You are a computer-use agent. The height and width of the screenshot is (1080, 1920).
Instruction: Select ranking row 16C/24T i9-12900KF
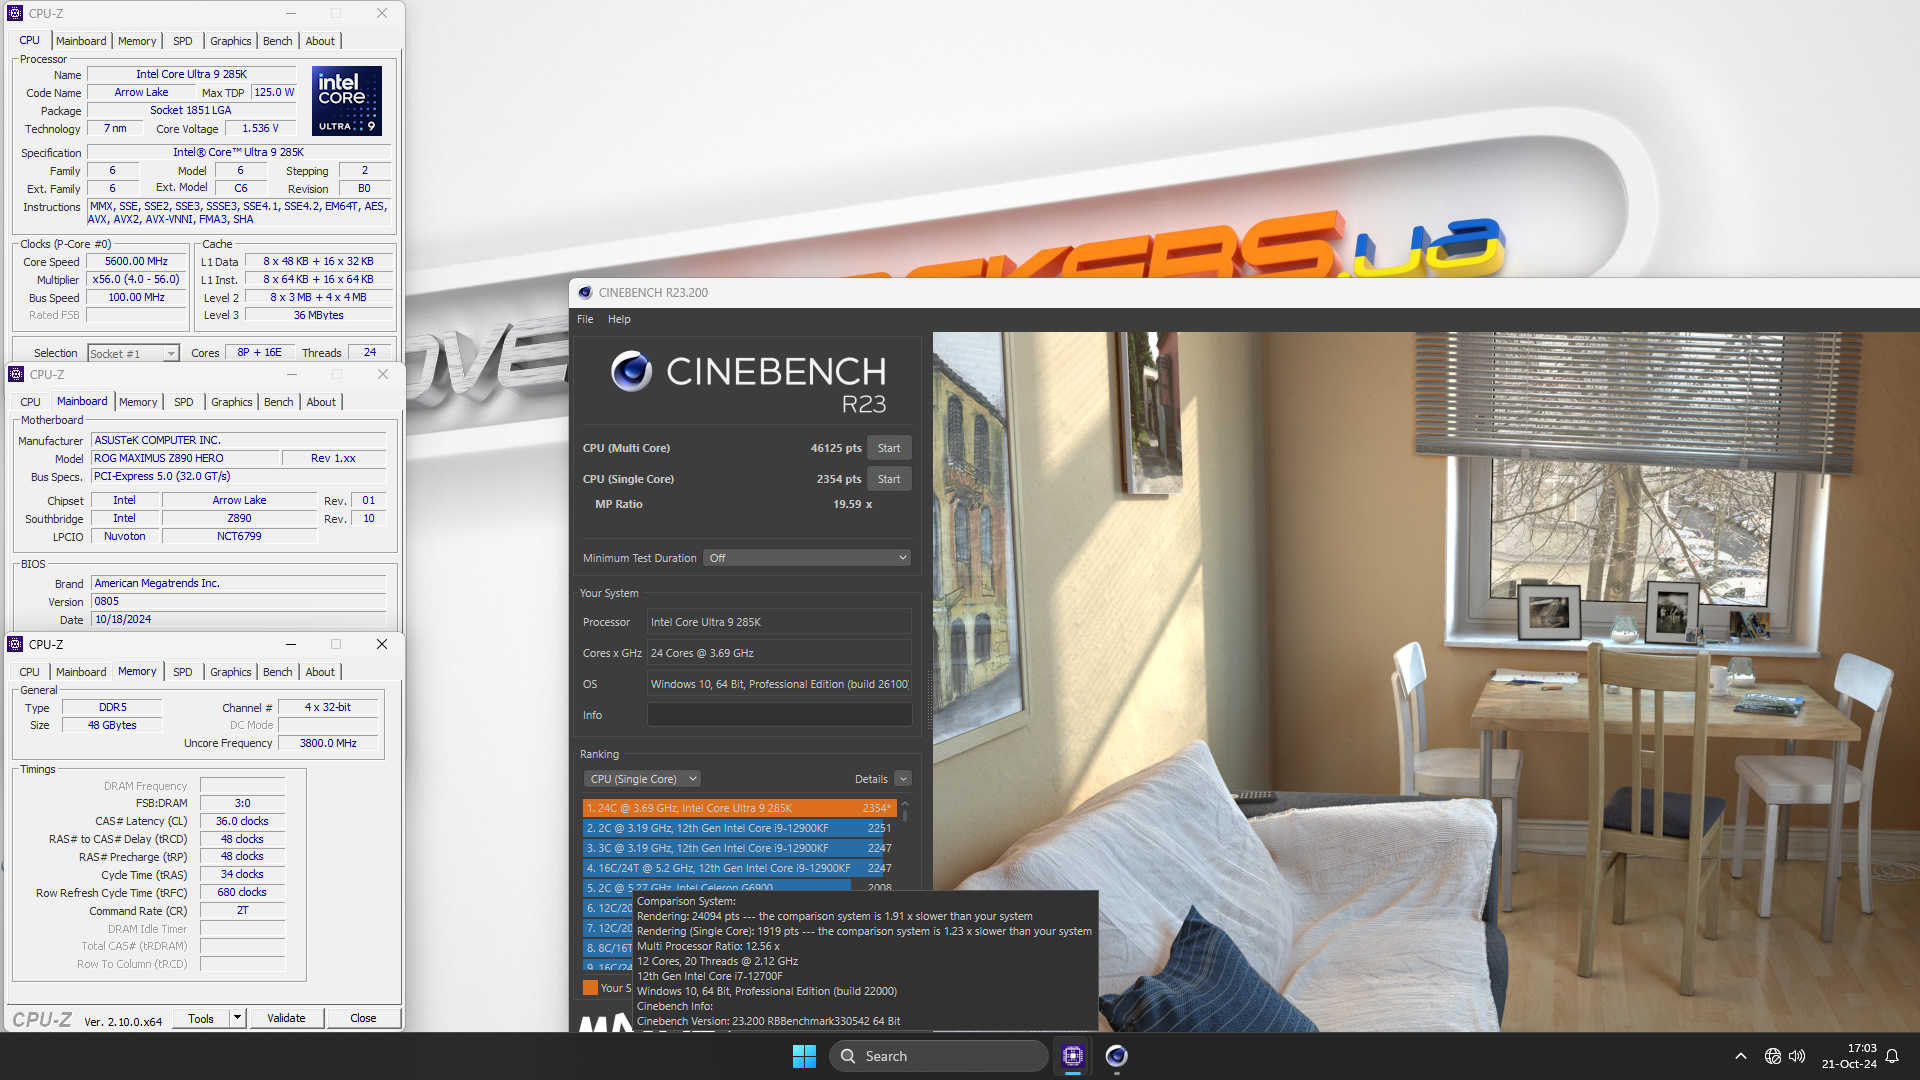pyautogui.click(x=739, y=868)
